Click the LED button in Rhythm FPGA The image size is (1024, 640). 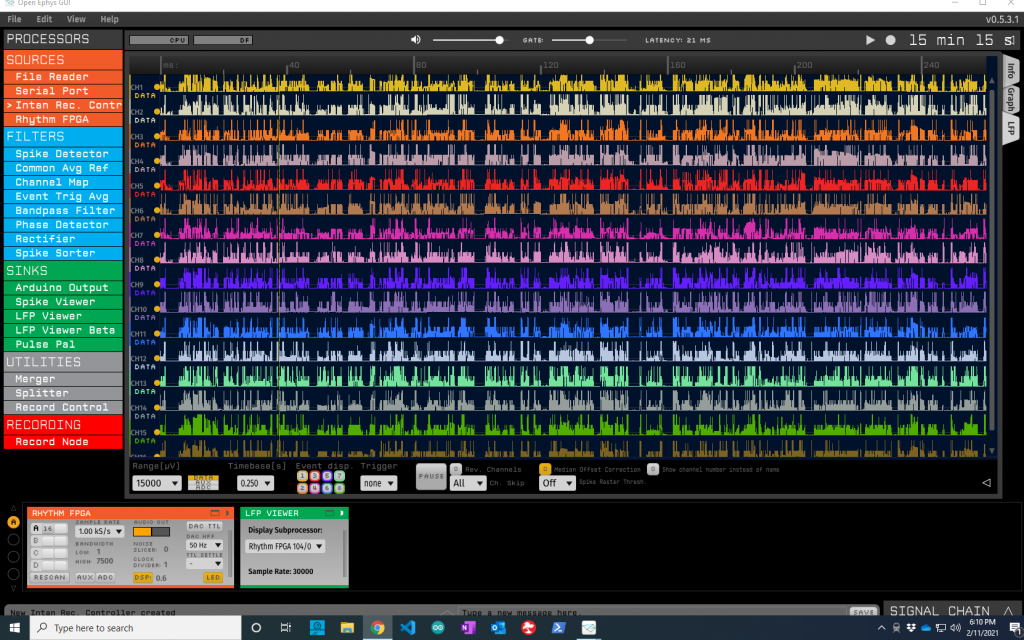pos(213,577)
